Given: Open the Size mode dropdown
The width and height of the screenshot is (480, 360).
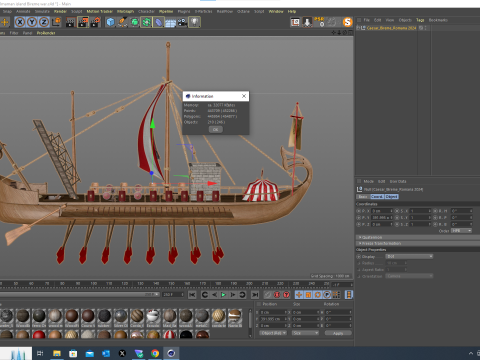Looking at the screenshot, I should coord(305,333).
